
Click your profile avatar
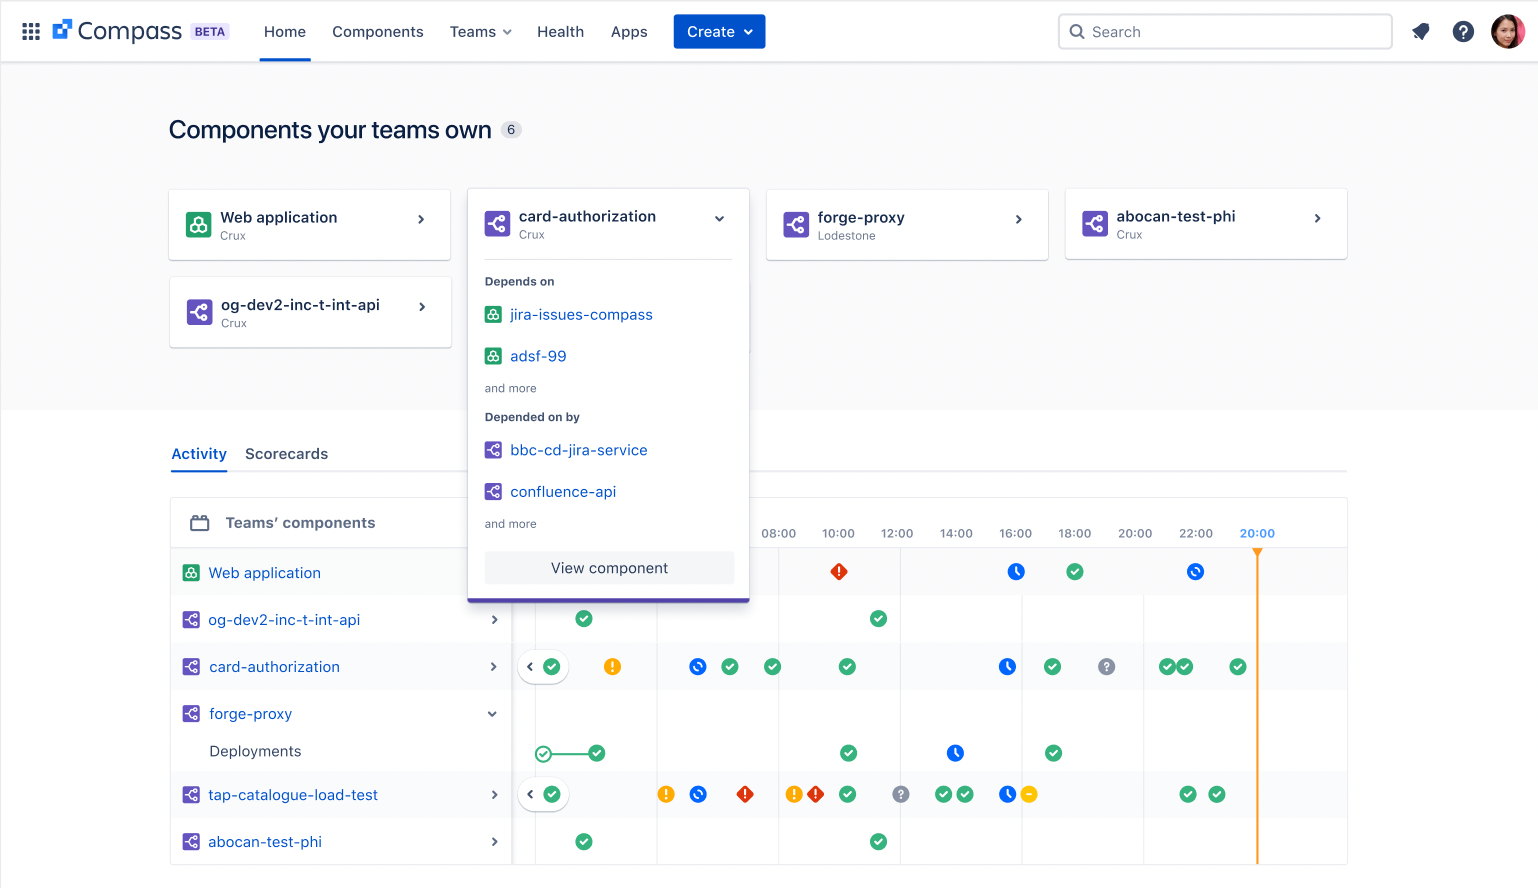(x=1507, y=31)
